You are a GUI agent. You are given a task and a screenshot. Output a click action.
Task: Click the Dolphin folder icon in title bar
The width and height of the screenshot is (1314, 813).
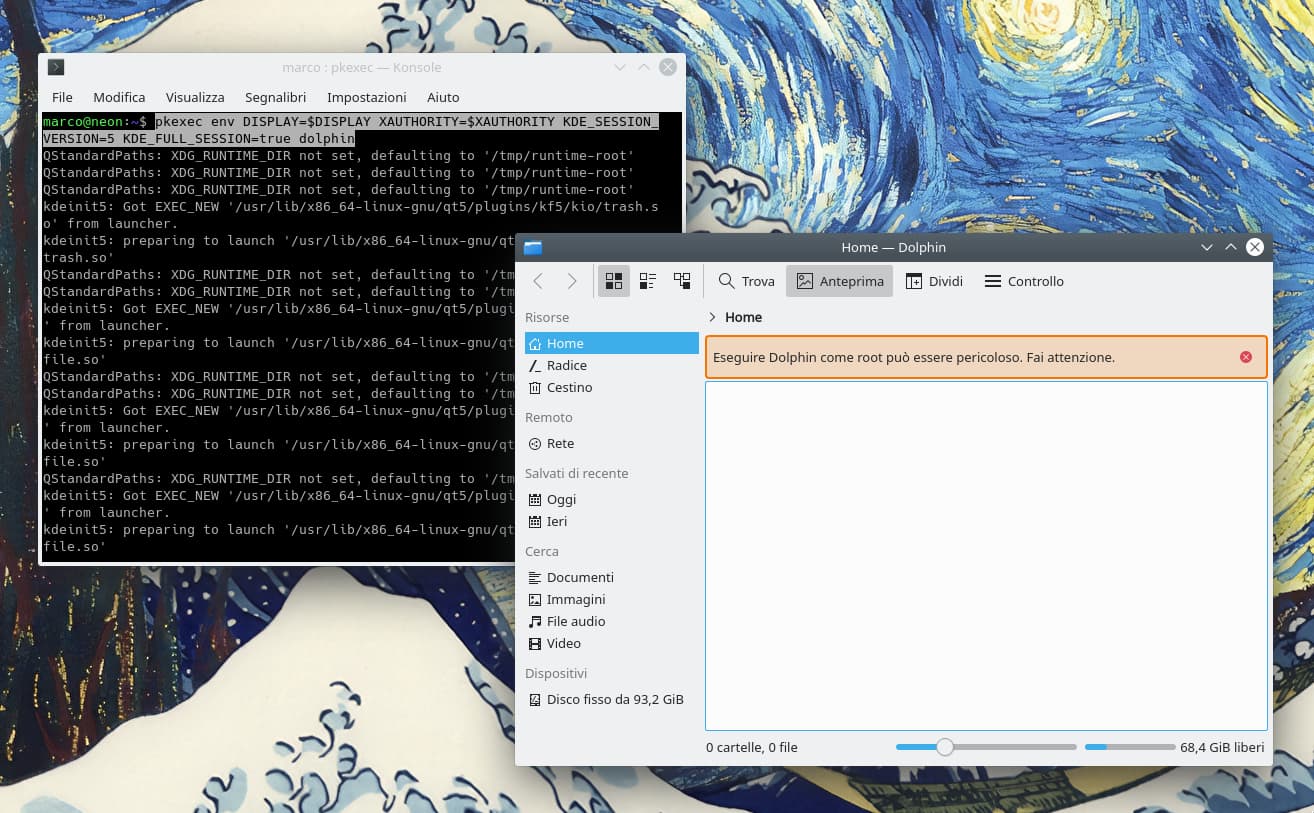[x=532, y=247]
